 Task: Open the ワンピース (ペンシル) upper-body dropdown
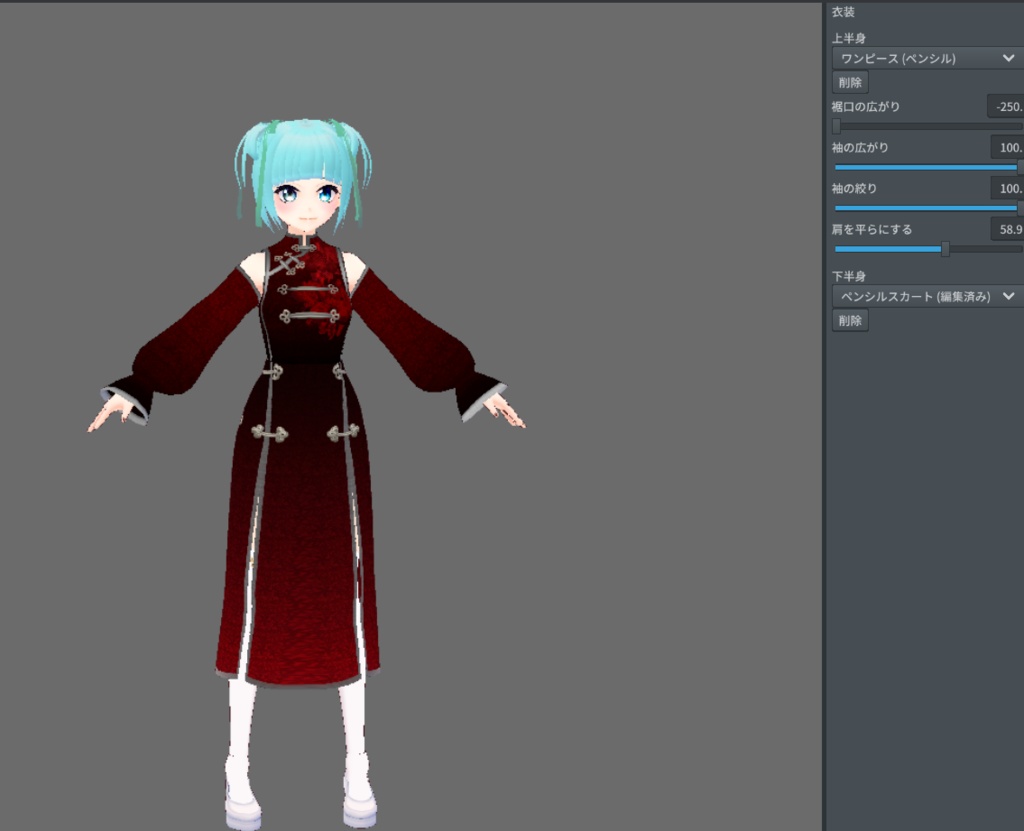coord(920,58)
